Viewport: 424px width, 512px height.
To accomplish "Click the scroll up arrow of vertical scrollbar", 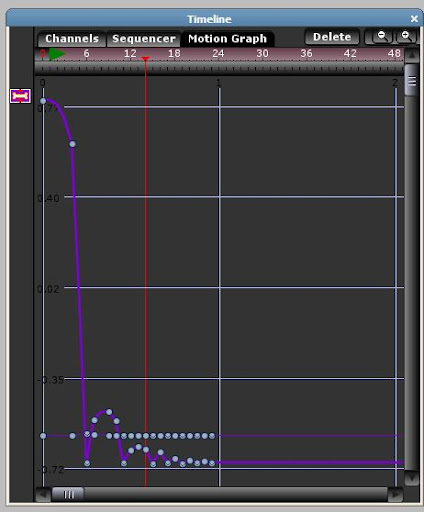I will click(412, 55).
